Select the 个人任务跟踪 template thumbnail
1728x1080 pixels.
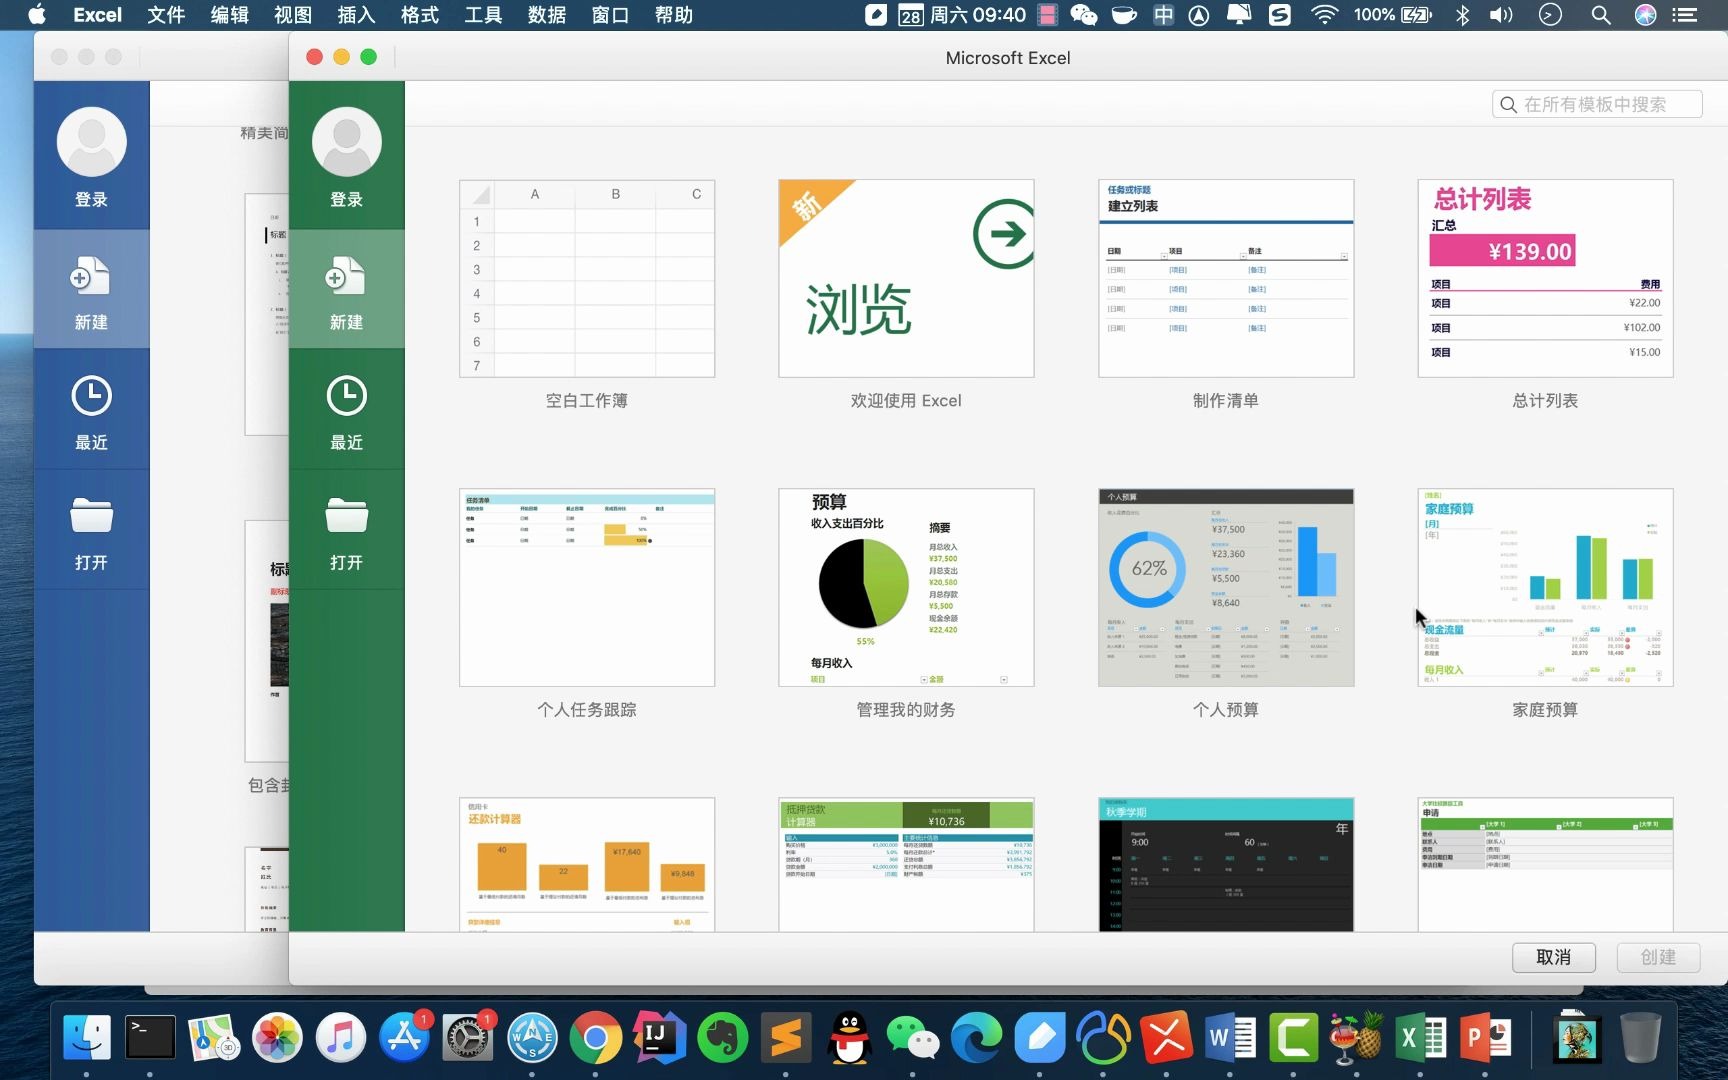click(587, 587)
